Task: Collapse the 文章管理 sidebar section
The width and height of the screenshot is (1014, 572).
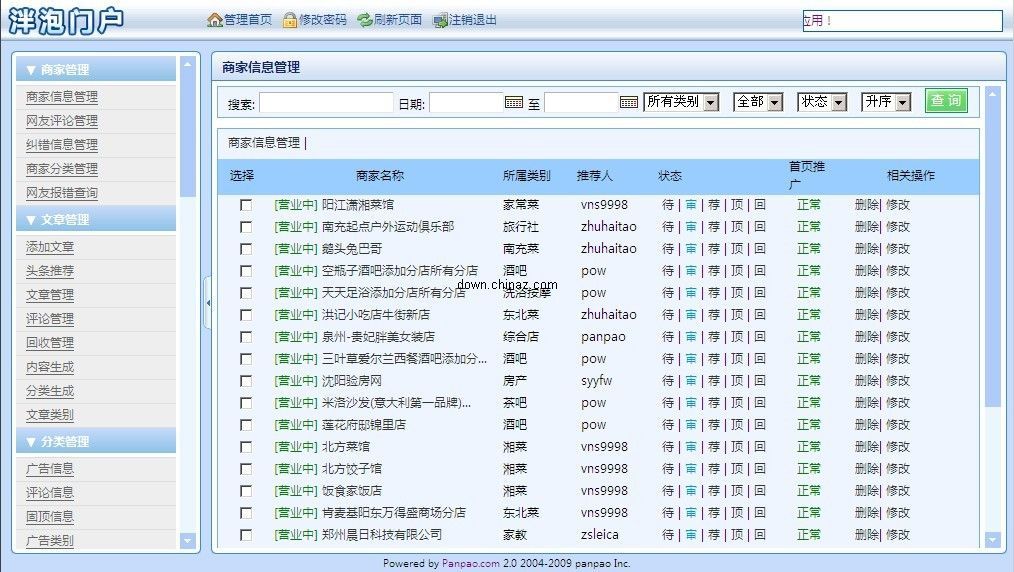Action: click(96, 220)
